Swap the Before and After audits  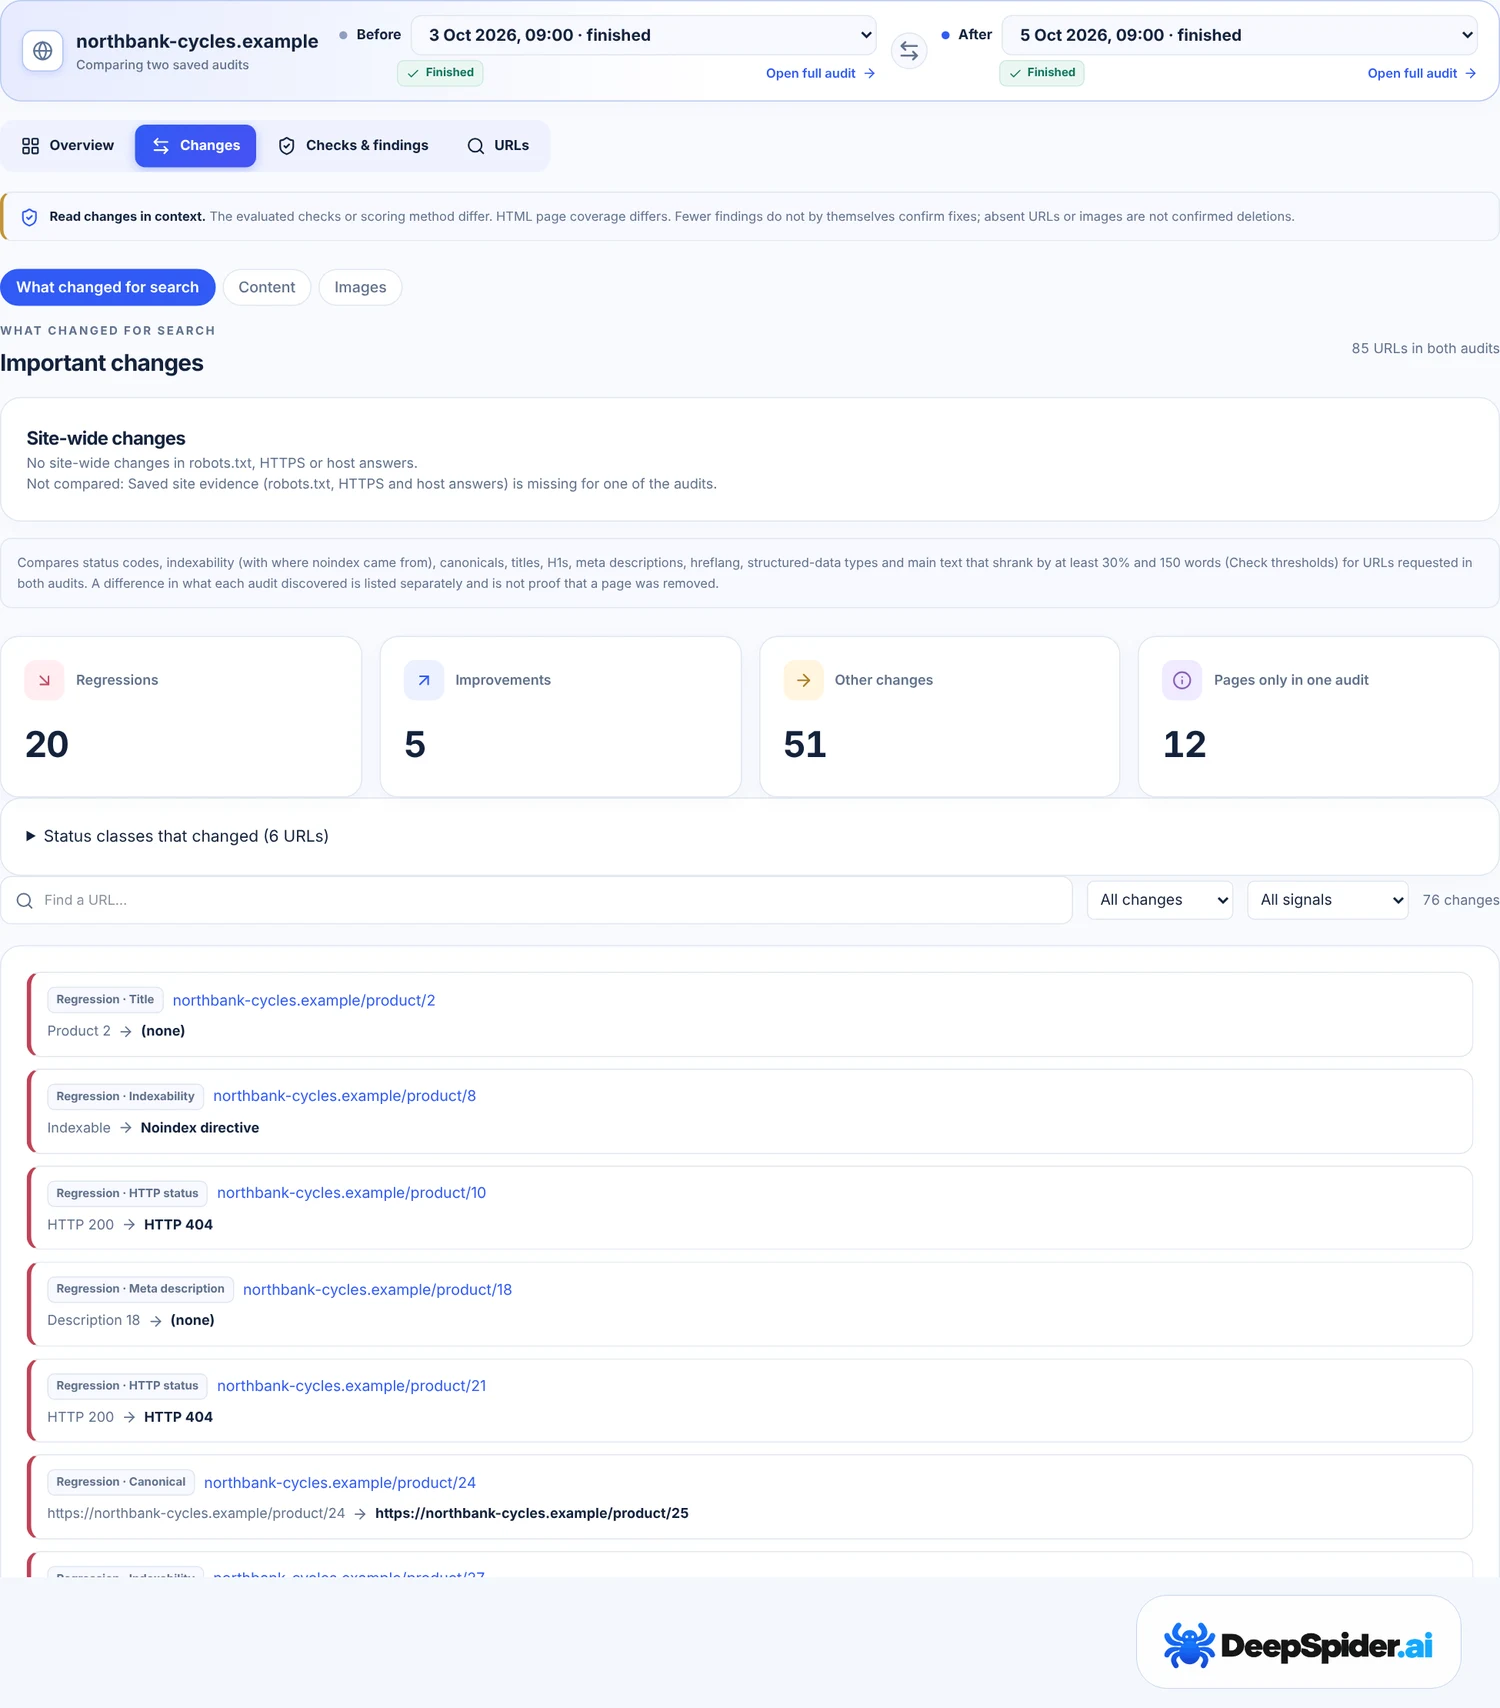pyautogui.click(x=909, y=50)
